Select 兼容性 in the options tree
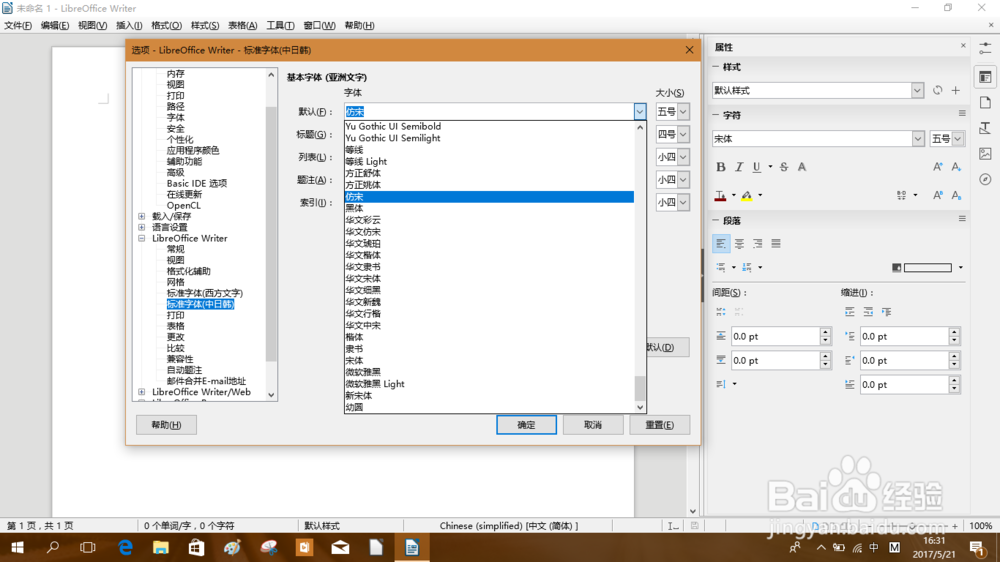 [x=180, y=359]
